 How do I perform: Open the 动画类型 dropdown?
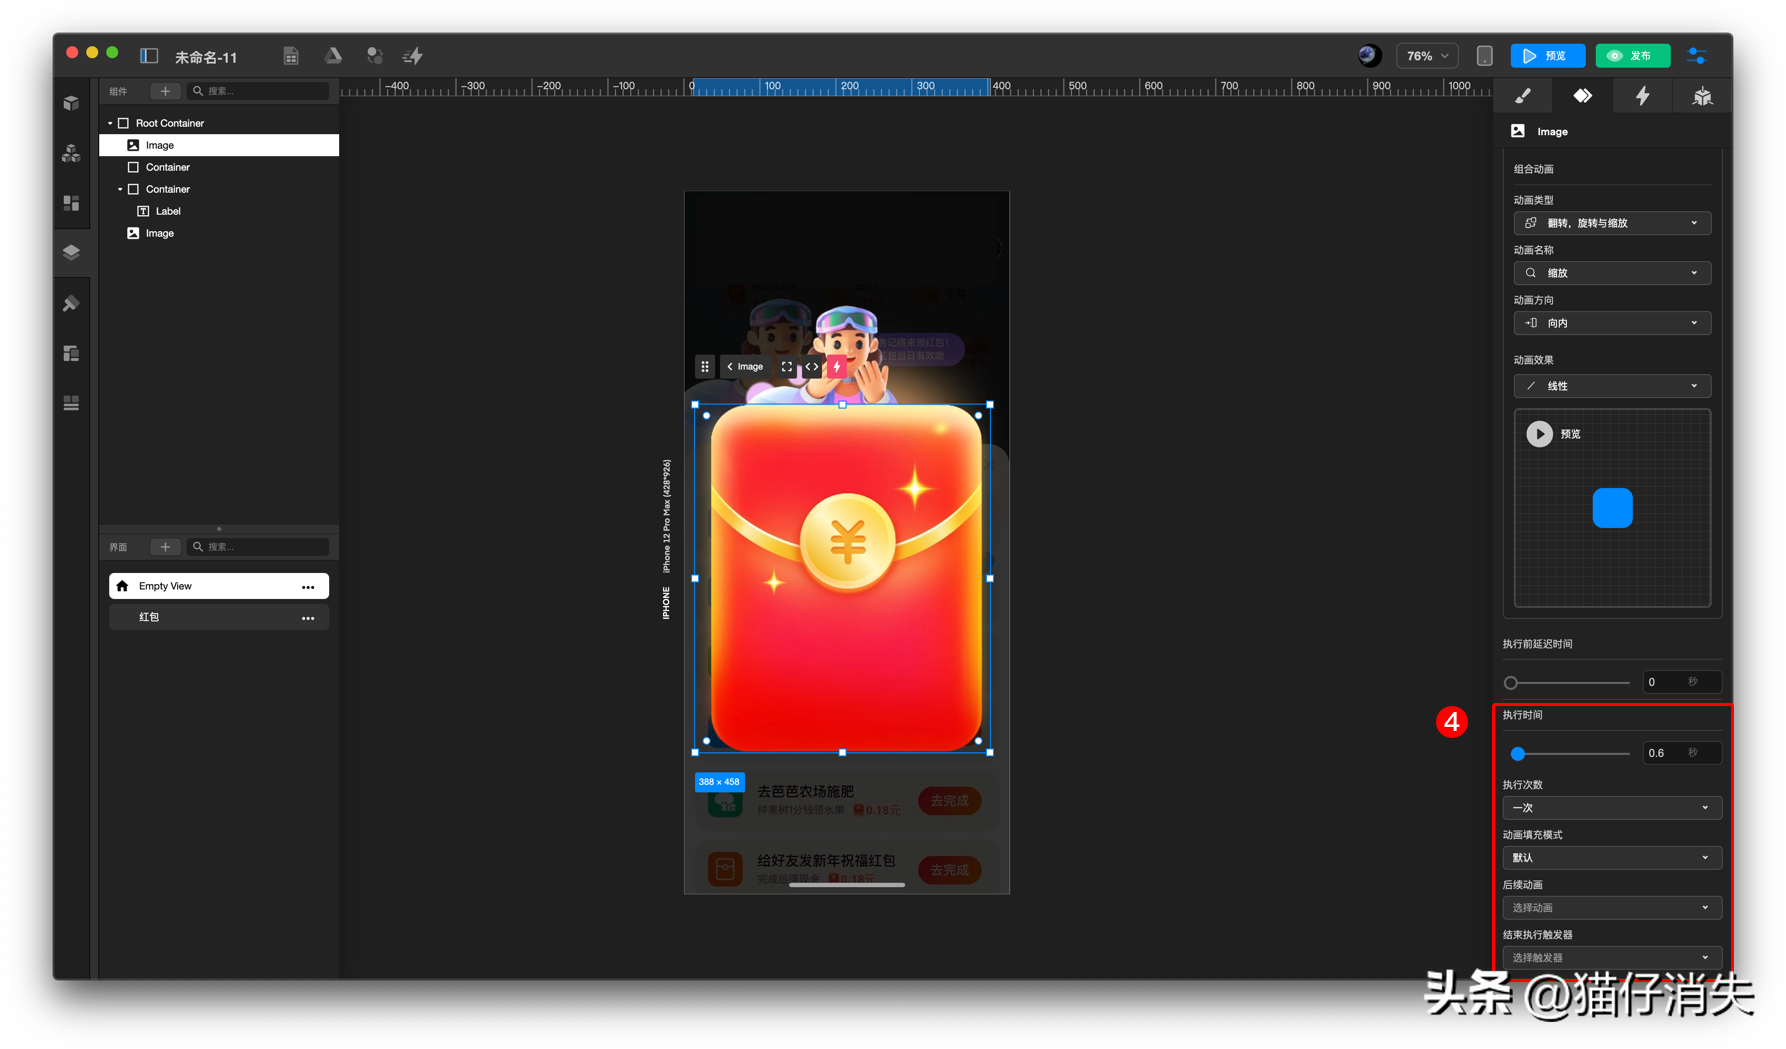[1612, 223]
